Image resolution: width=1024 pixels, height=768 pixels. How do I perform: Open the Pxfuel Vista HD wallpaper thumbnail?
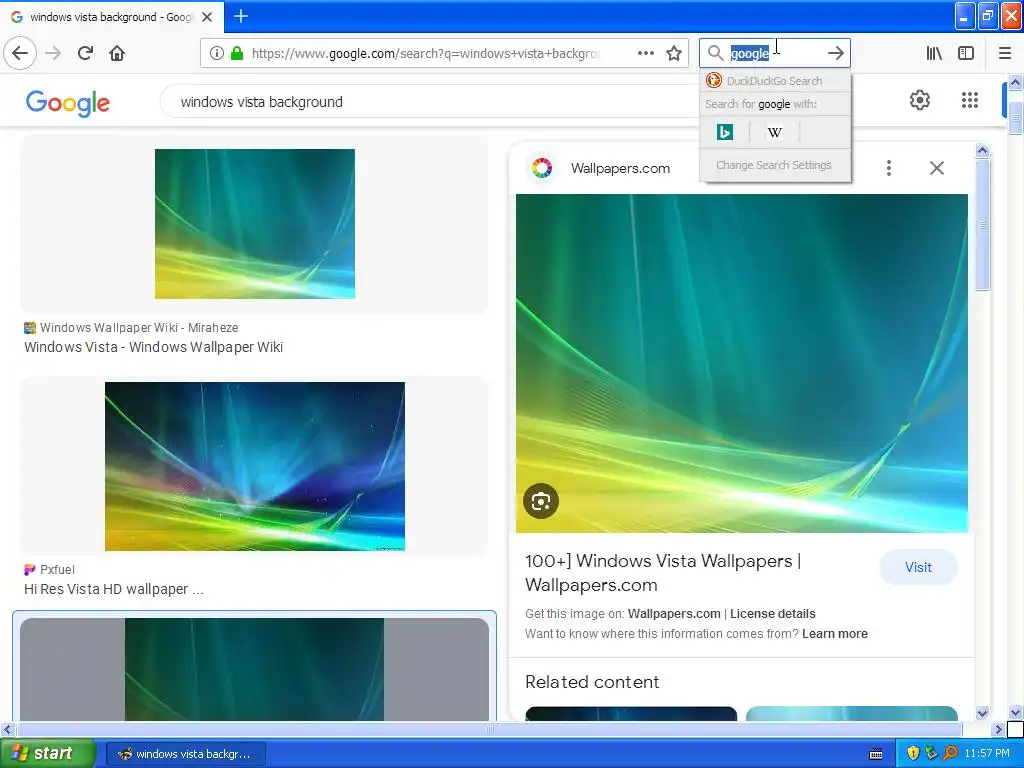pos(255,466)
